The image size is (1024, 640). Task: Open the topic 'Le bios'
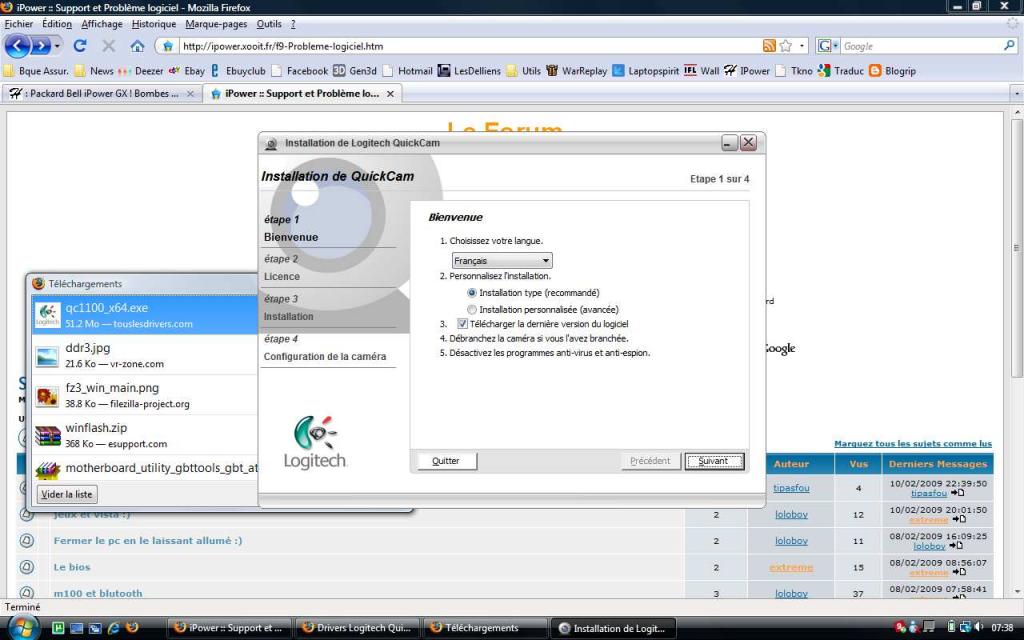(x=72, y=567)
